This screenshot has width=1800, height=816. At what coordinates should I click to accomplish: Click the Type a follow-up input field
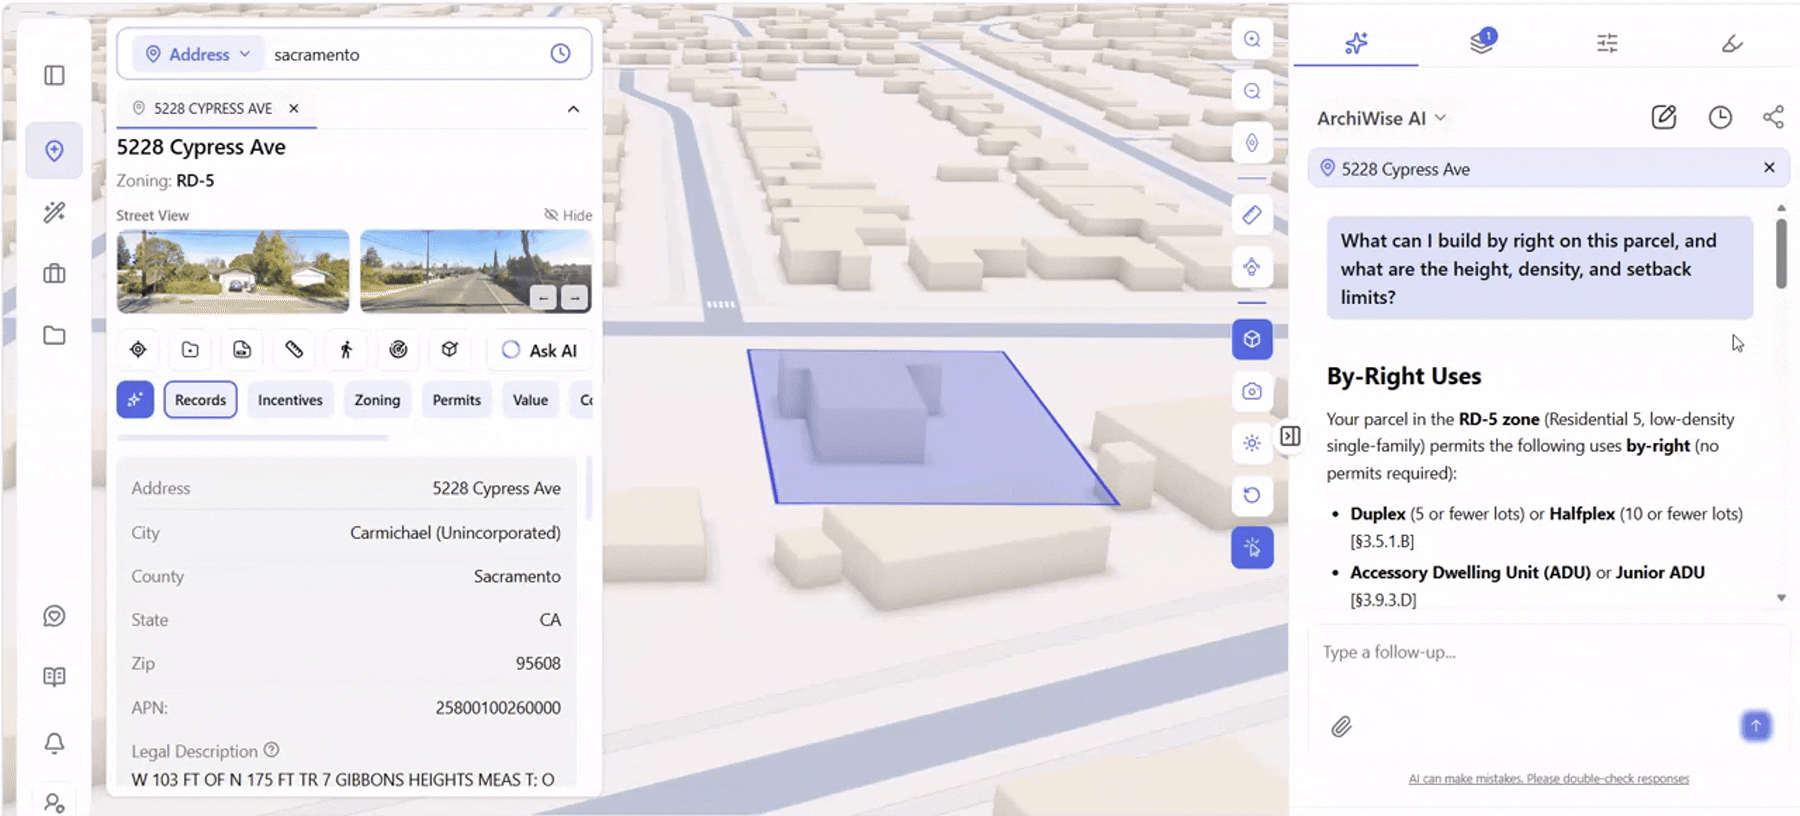click(x=1548, y=652)
